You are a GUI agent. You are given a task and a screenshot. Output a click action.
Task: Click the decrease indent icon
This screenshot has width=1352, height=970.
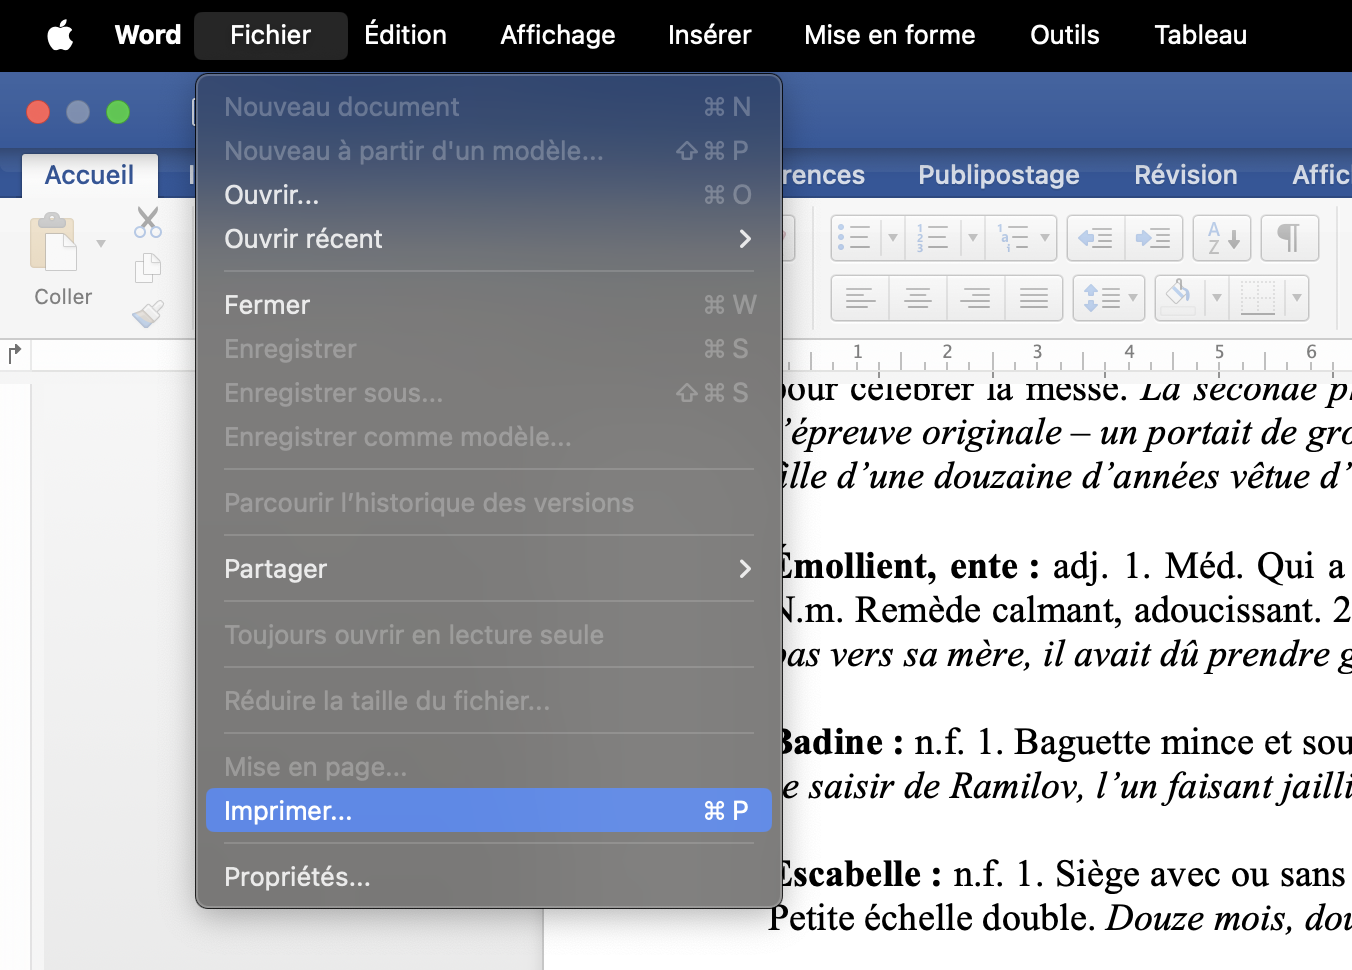coord(1096,238)
